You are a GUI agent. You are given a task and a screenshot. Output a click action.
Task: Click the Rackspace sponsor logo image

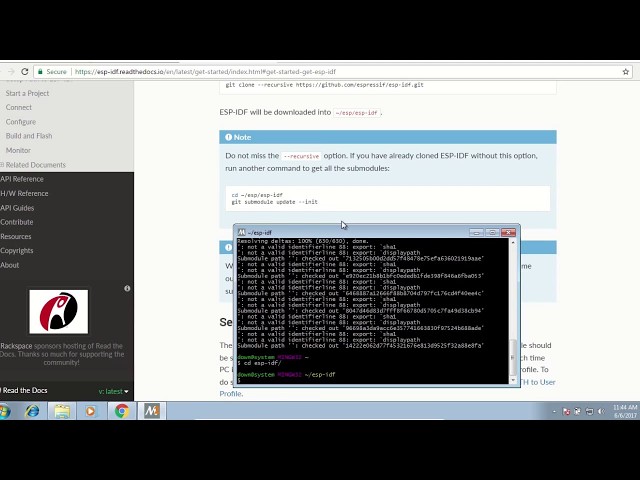pyautogui.click(x=58, y=311)
